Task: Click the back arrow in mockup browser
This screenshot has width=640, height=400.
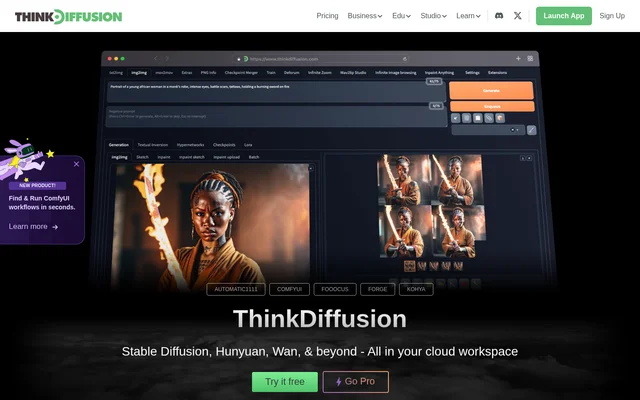Action: pyautogui.click(x=156, y=58)
